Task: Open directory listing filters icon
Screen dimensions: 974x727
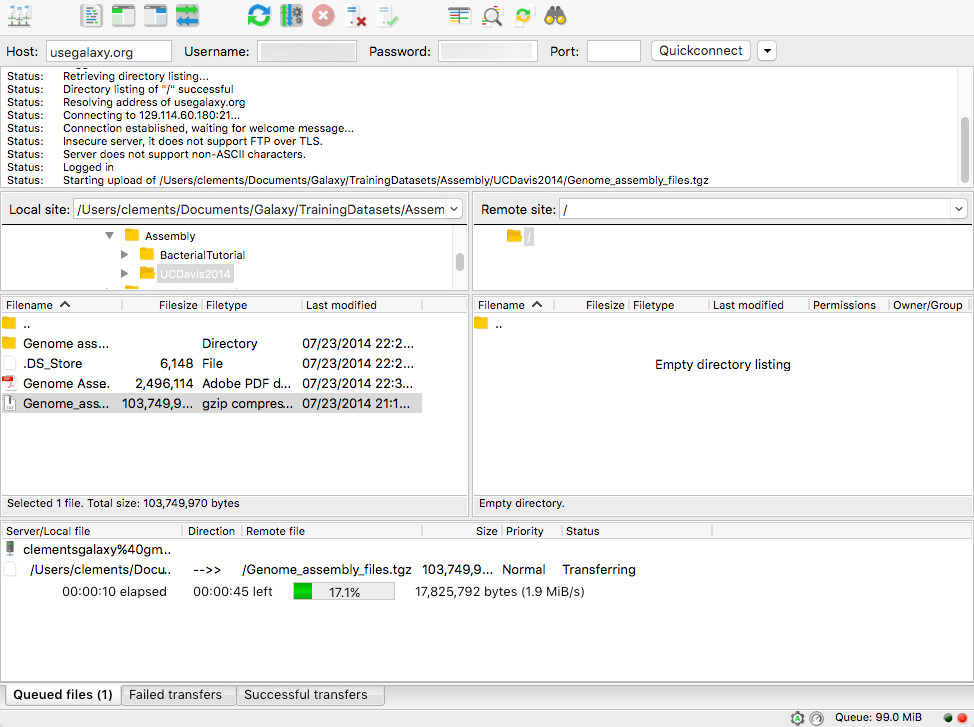Action: (459, 16)
